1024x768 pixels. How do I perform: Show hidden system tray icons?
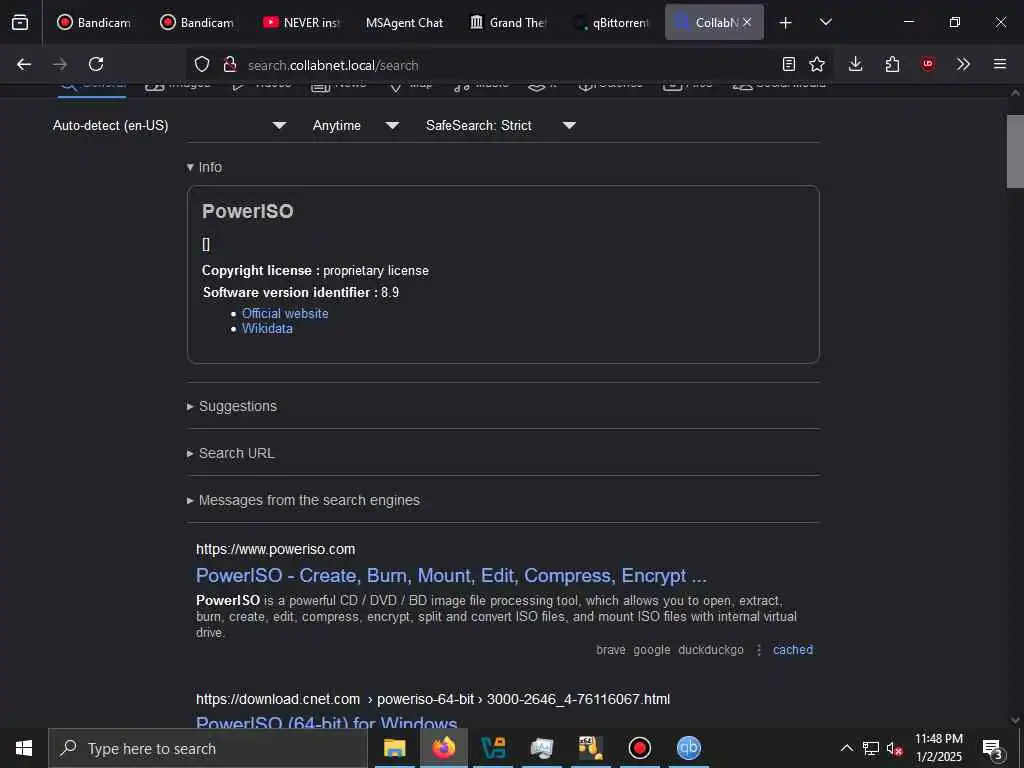tap(846, 748)
